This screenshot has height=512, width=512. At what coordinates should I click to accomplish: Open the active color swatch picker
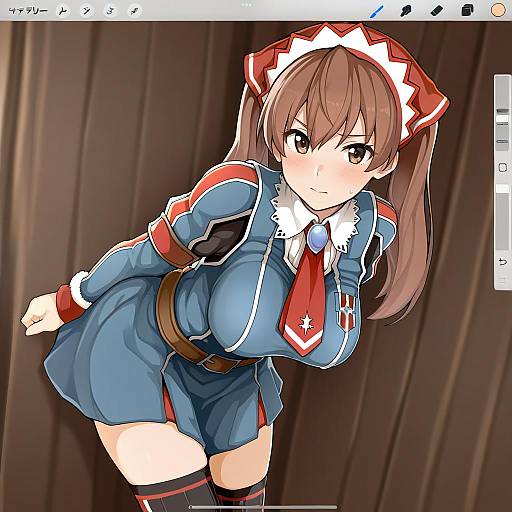pos(498,10)
